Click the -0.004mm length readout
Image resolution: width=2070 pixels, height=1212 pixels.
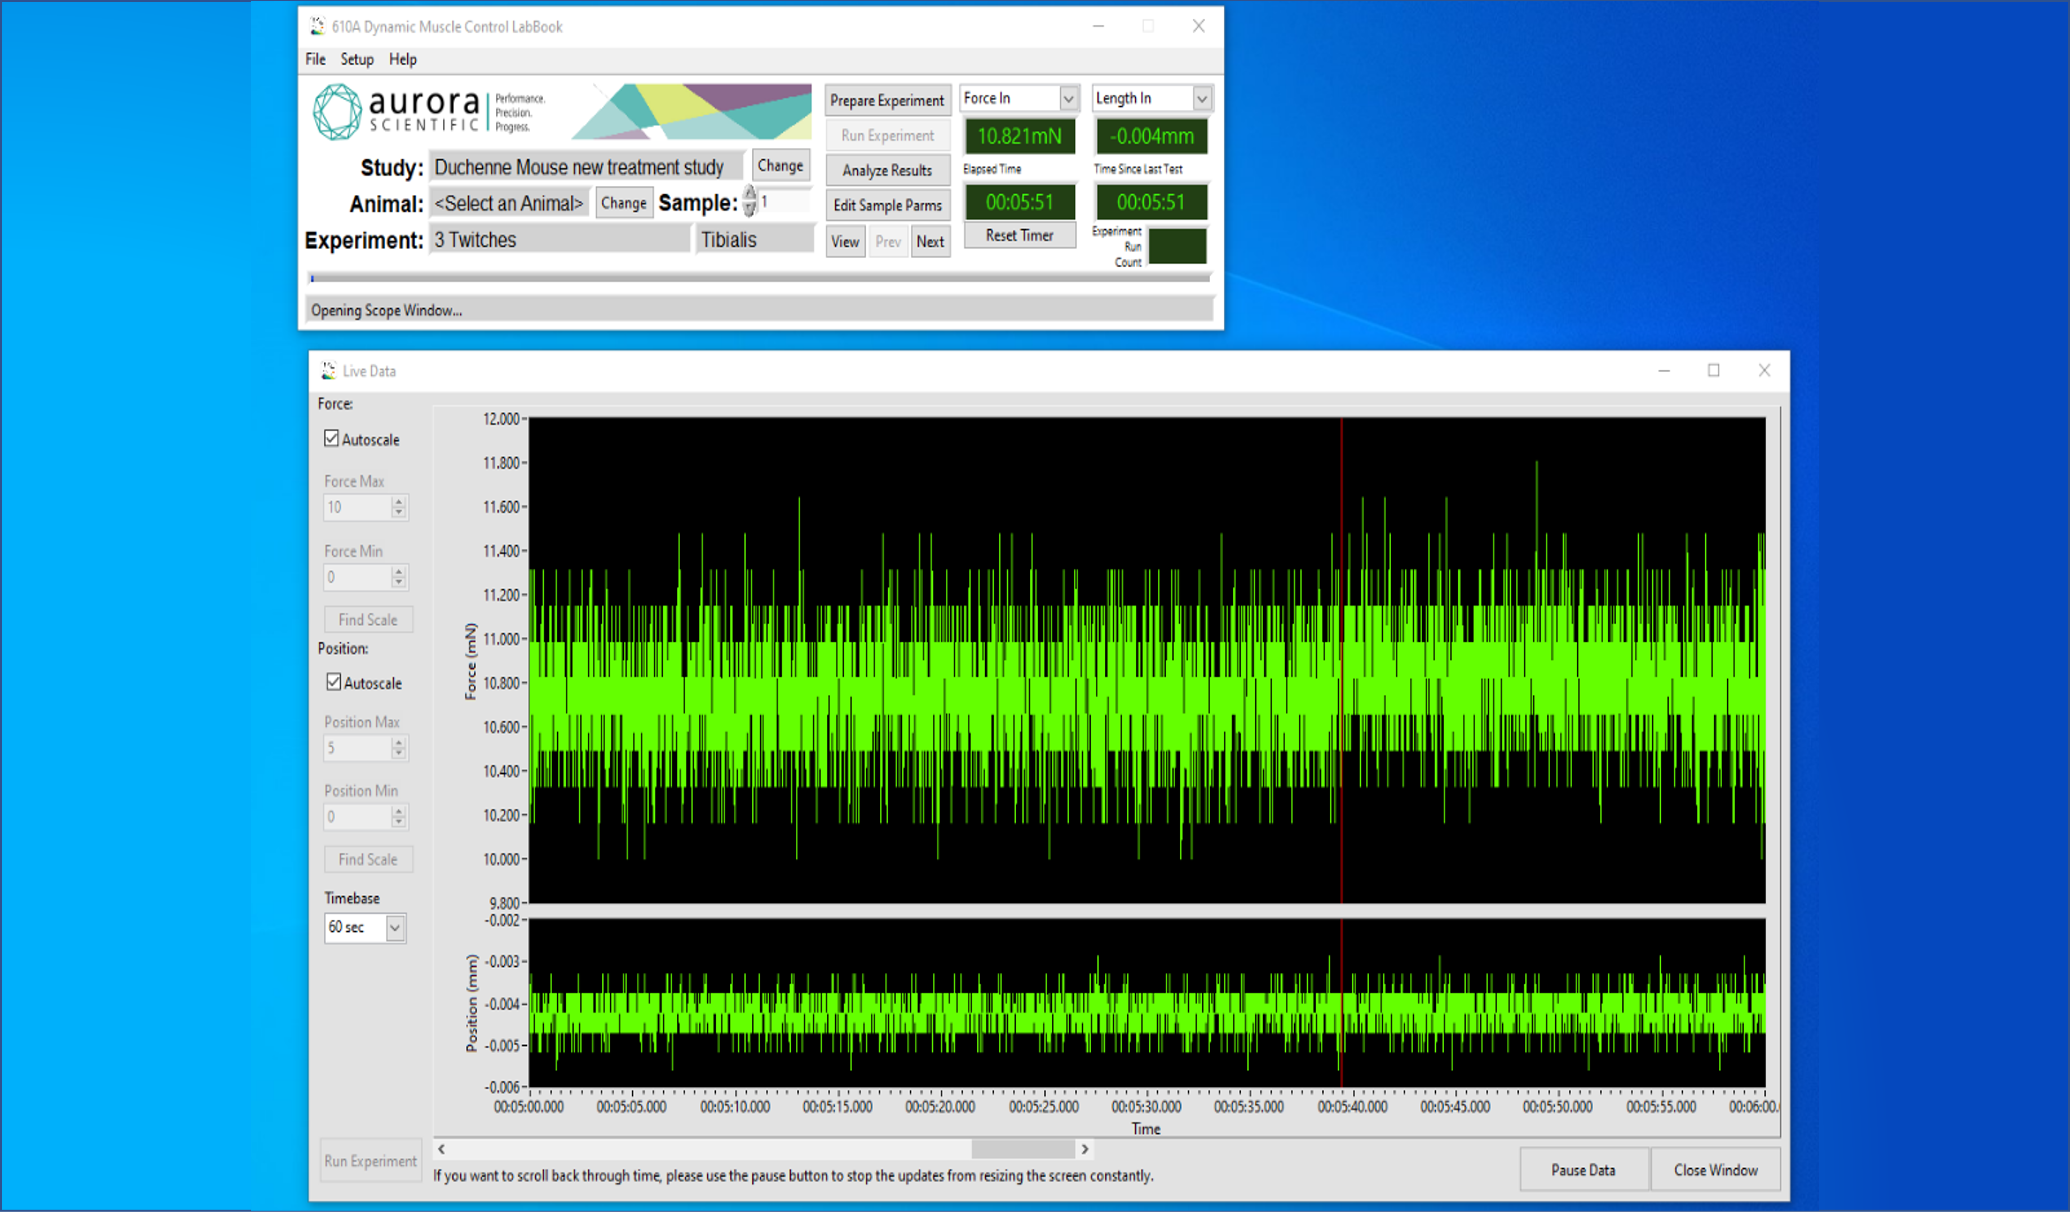click(1152, 136)
